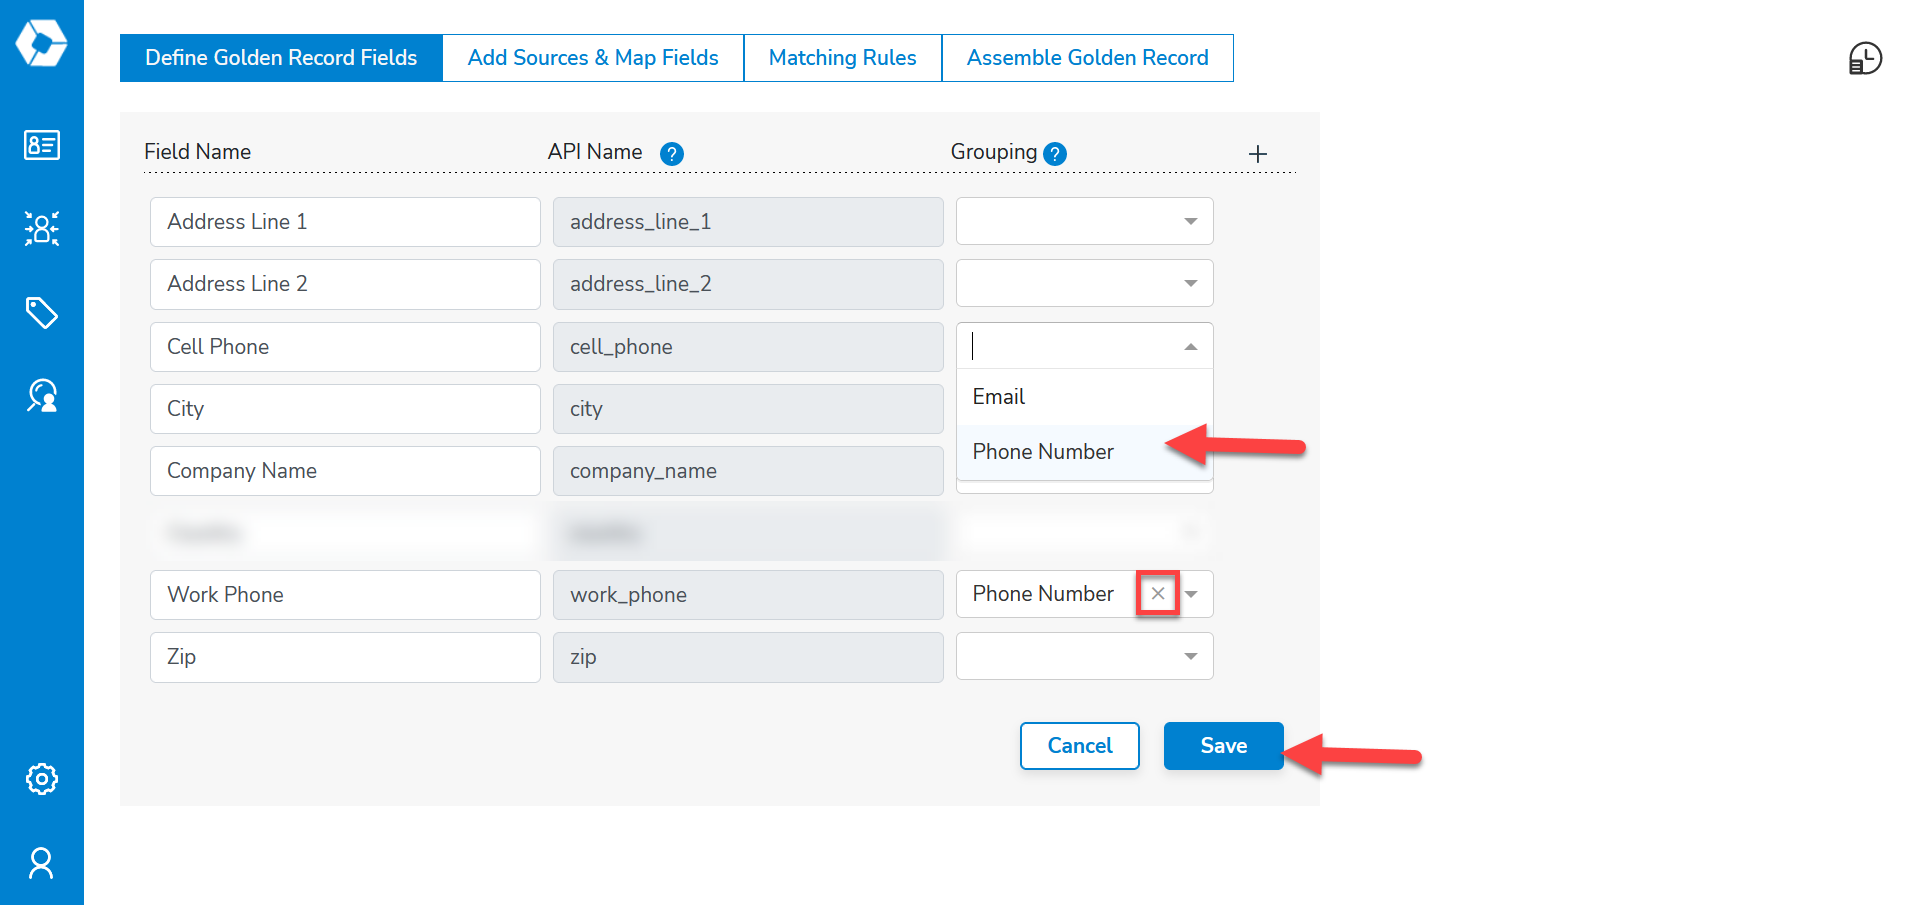
Task: Switch to the Matching Rules tab
Action: [x=842, y=58]
